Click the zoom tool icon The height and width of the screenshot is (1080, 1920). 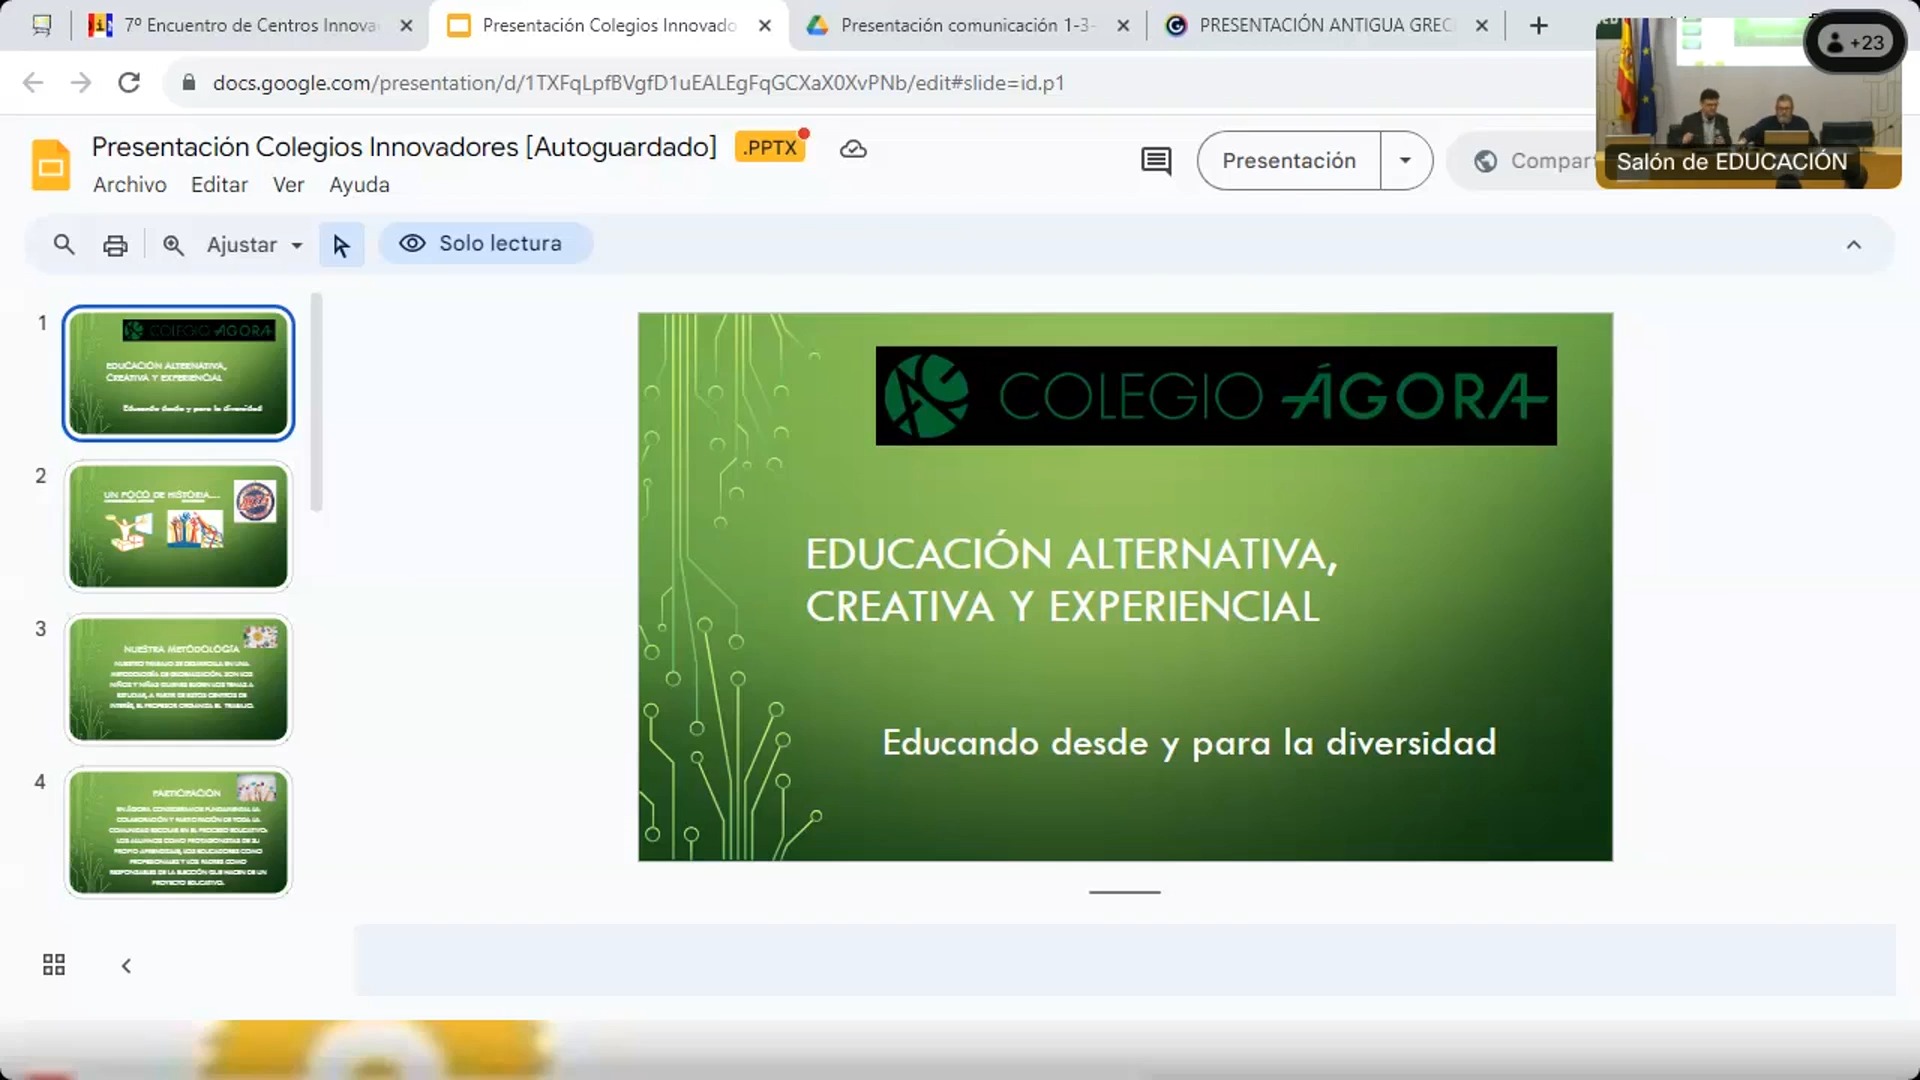tap(173, 245)
